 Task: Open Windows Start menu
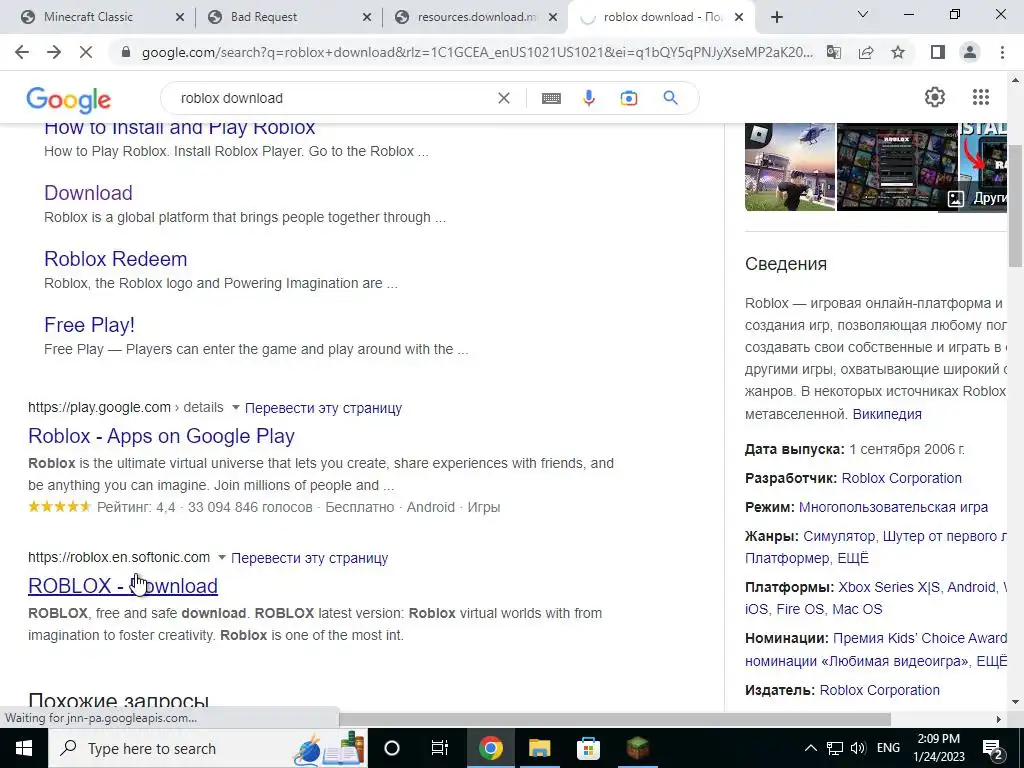(24, 748)
